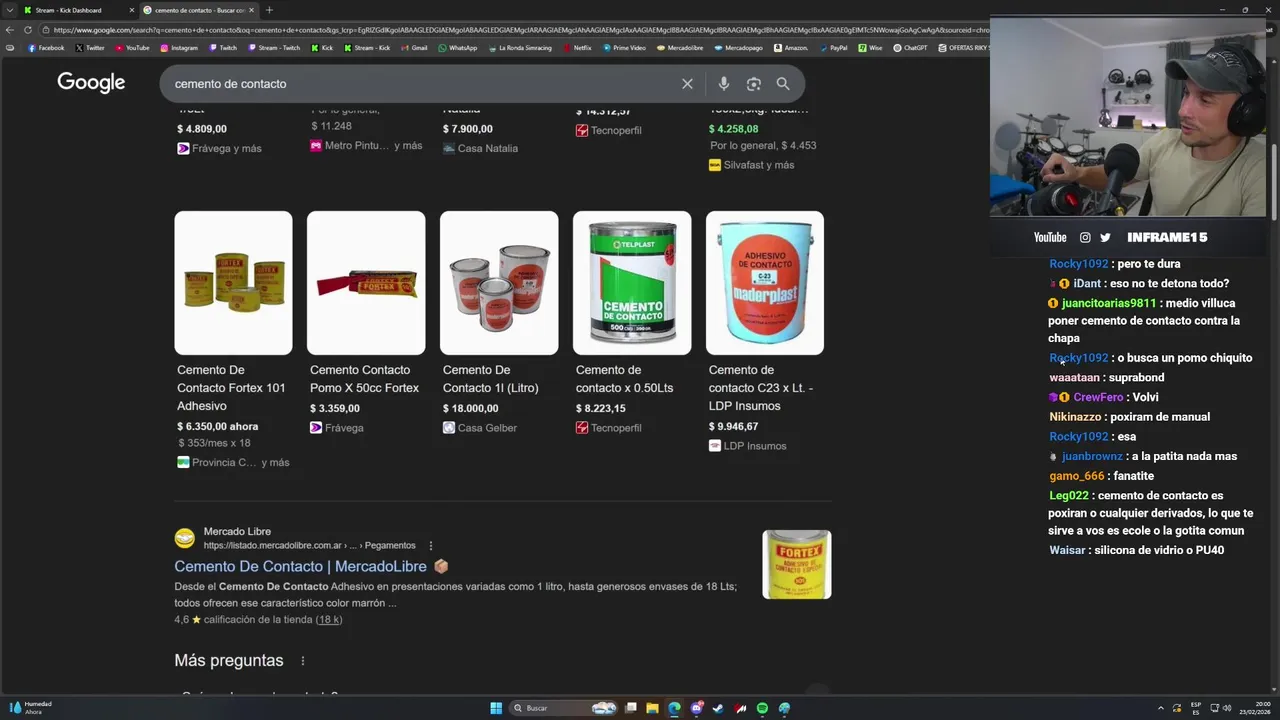Close the cemento de contacto tab
Viewport: 1280px width, 720px height.
tap(251, 10)
